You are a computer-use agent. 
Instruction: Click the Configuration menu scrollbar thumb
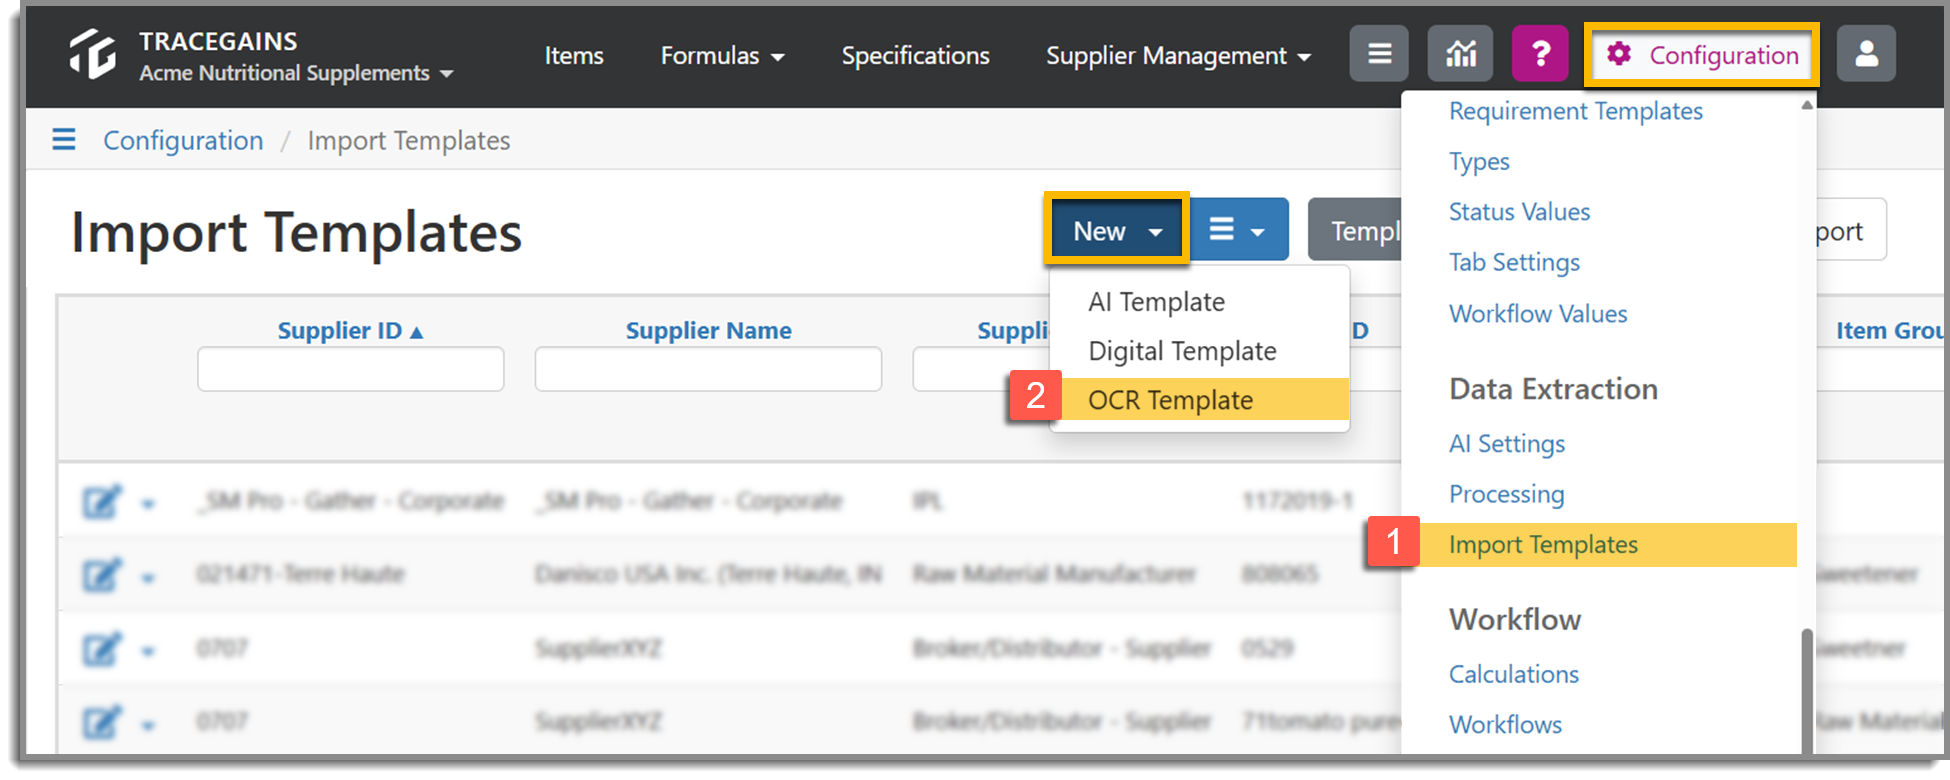[x=1807, y=690]
